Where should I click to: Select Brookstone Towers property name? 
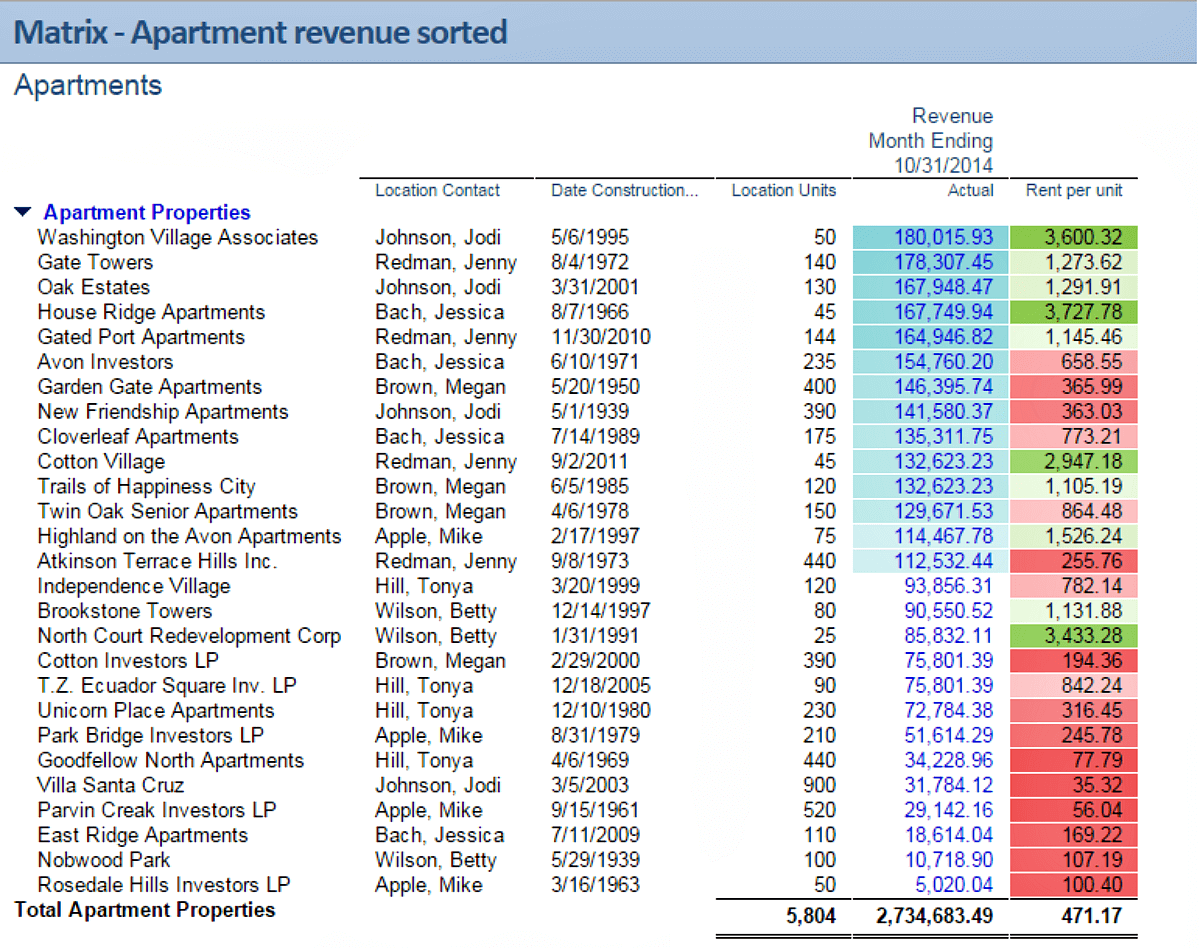125,611
